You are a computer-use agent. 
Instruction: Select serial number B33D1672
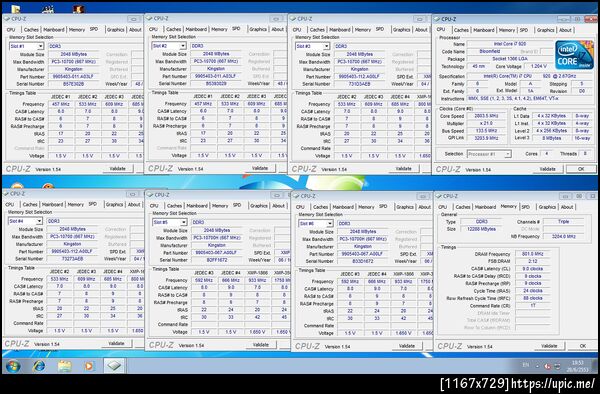coord(363,261)
